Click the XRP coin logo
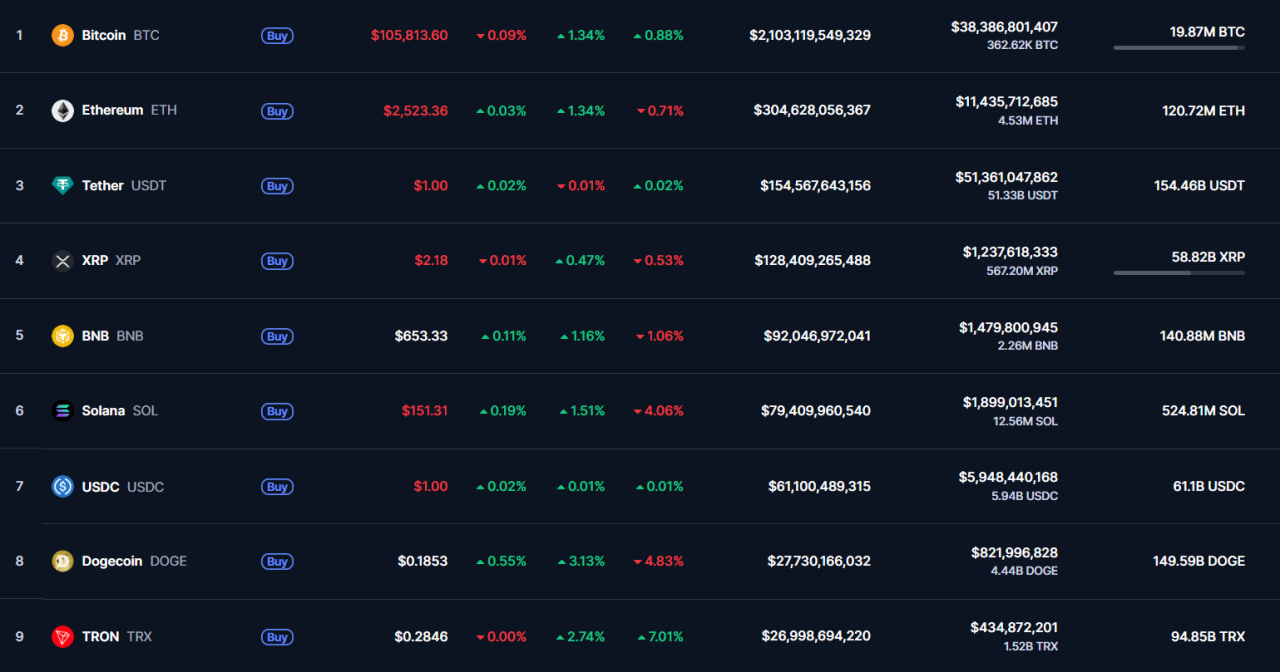Screen dimensions: 1280x672 tap(63, 261)
